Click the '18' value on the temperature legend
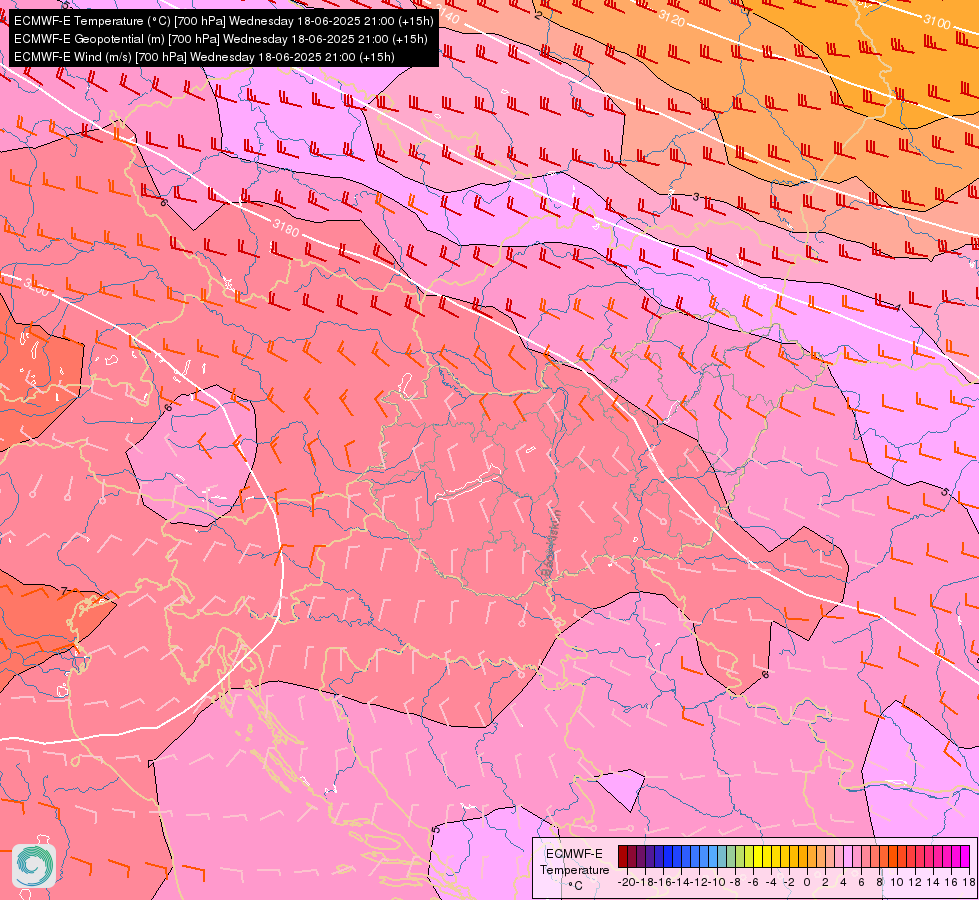This screenshot has height=900, width=979. click(968, 882)
